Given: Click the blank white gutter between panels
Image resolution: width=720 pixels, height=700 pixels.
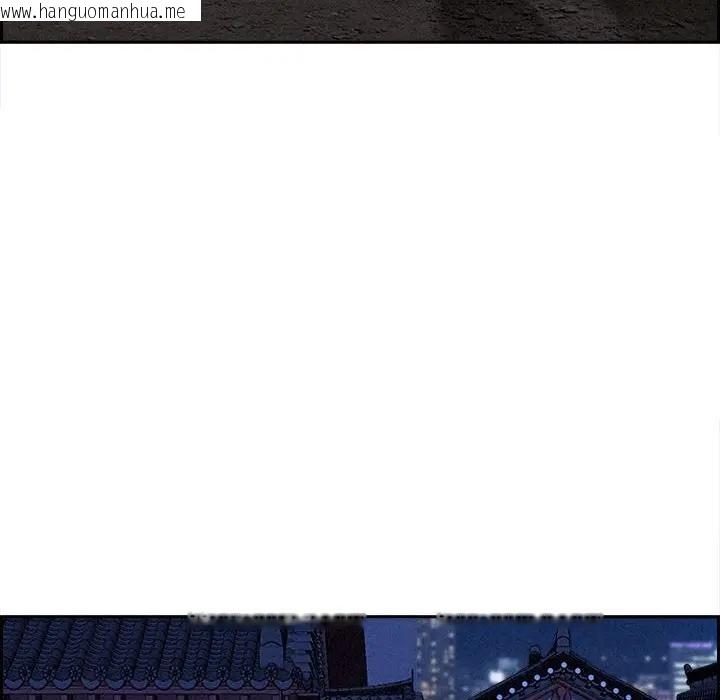Looking at the screenshot, I should 360,330.
